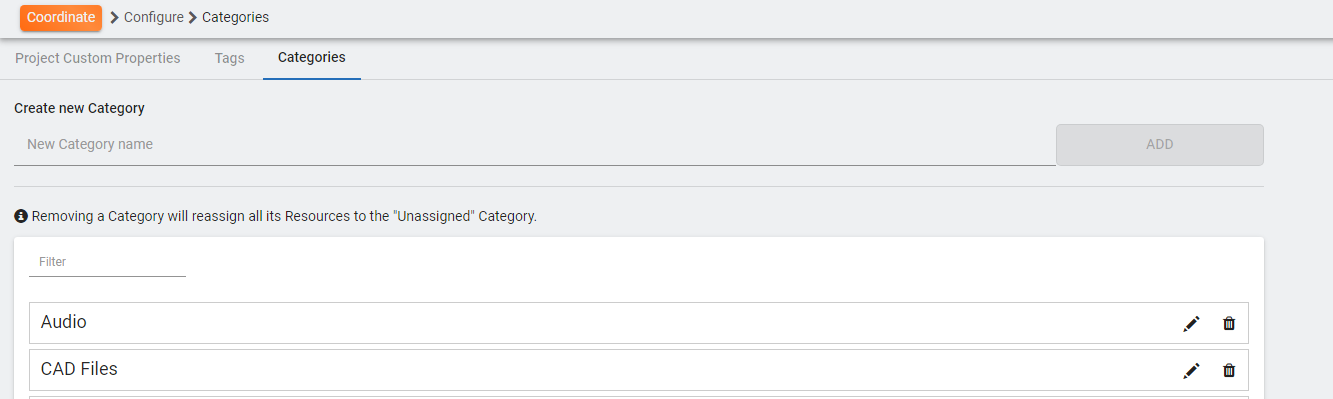Image resolution: width=1333 pixels, height=399 pixels.
Task: Remove CAD Files with the trash icon
Action: (x=1229, y=370)
